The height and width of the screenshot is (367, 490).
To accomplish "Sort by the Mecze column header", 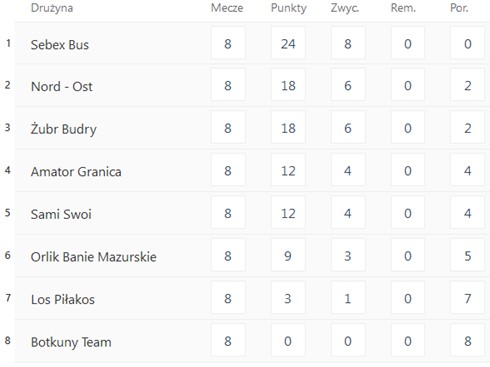I will pyautogui.click(x=227, y=8).
